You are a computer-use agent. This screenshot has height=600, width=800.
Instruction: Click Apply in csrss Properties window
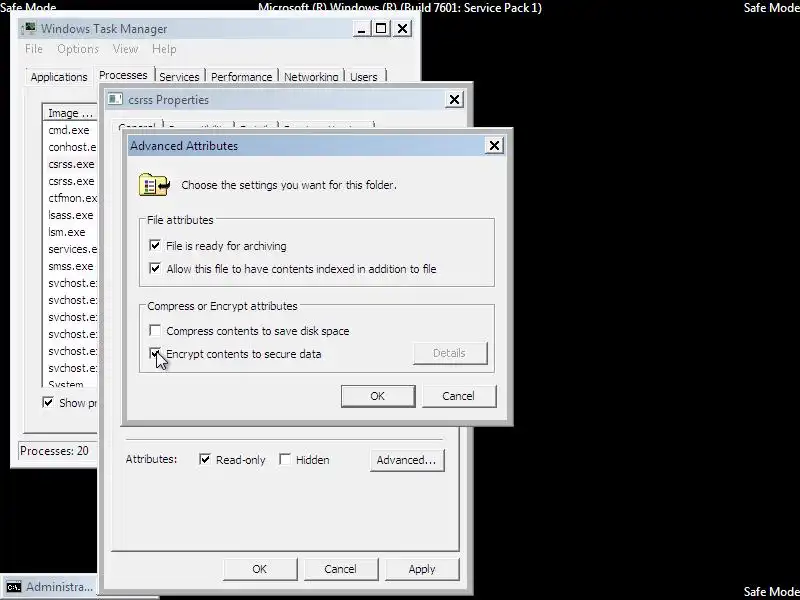[422, 569]
